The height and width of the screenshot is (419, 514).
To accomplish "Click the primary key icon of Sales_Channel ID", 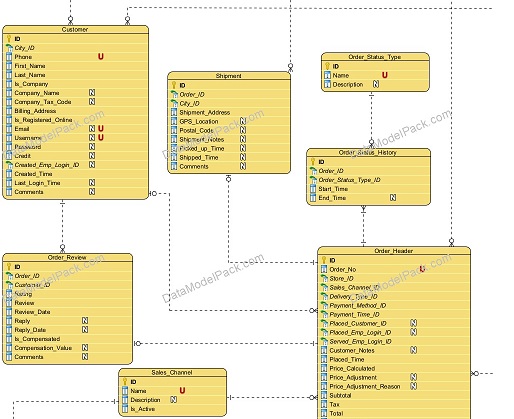I will [125, 382].
